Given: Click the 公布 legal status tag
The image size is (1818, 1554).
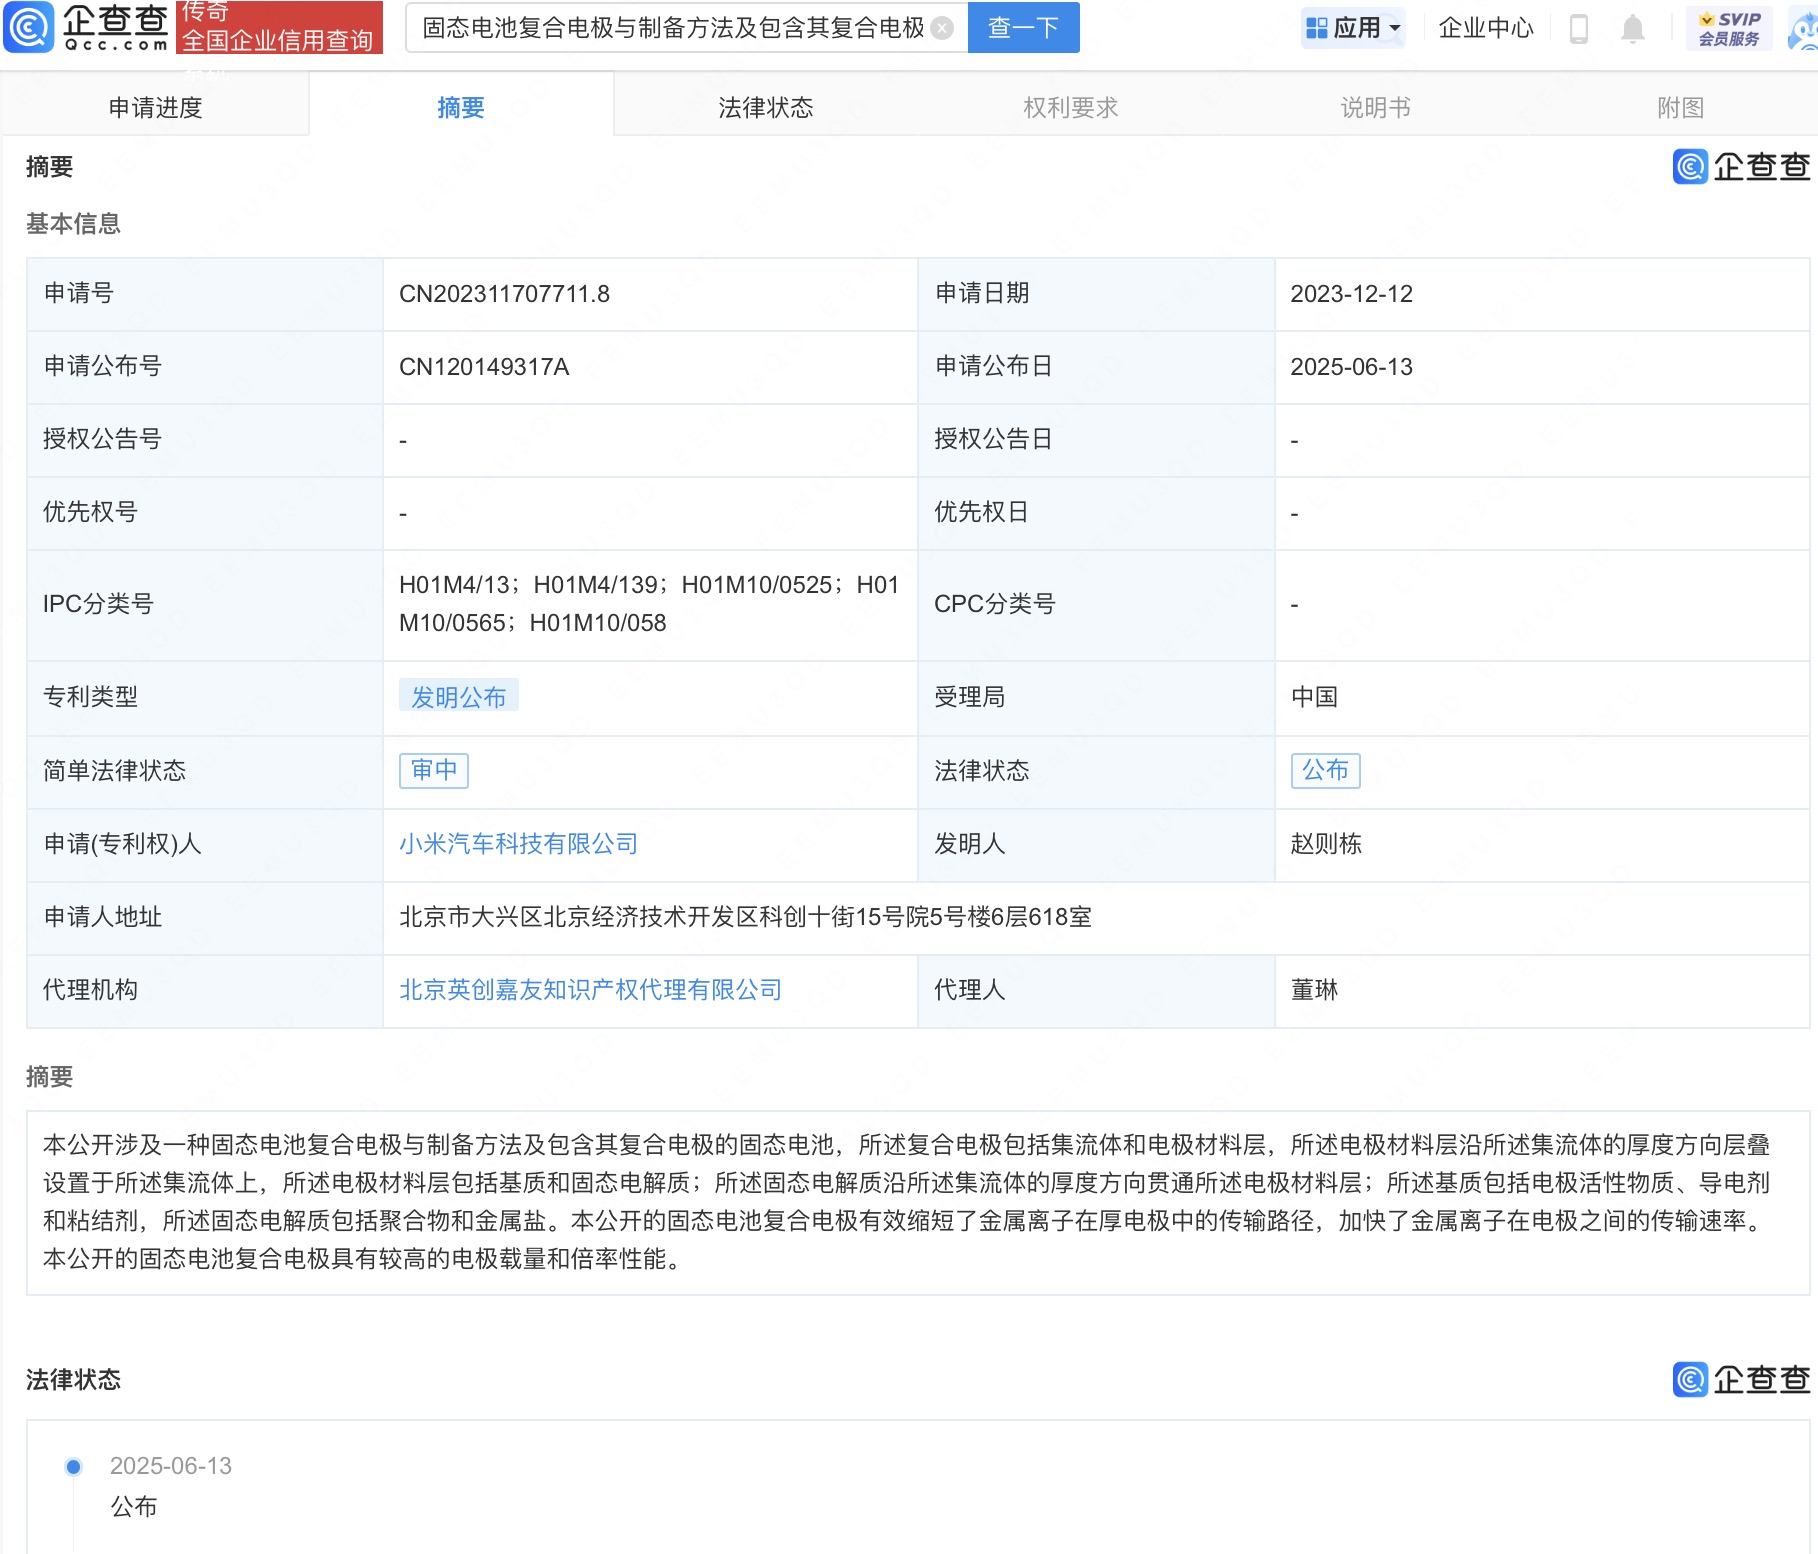Looking at the screenshot, I should [1325, 770].
